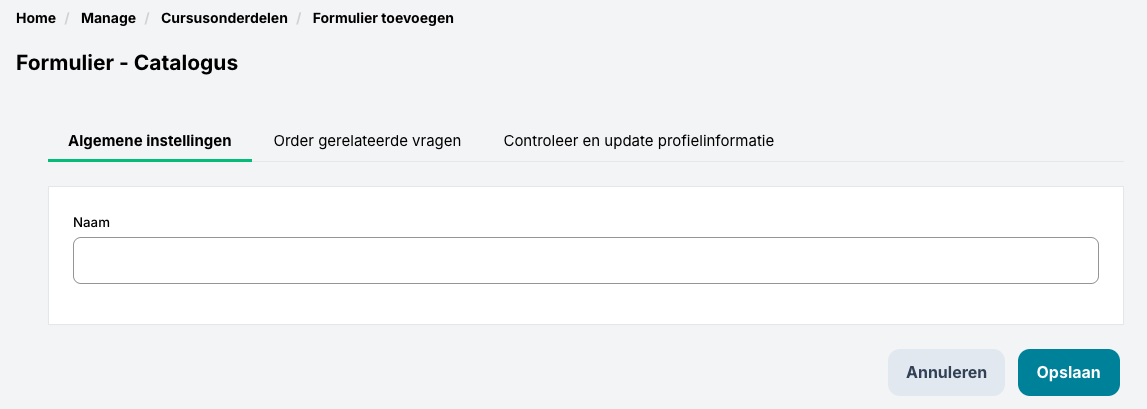This screenshot has height=409, width=1147.
Task: Place cursor in the form name input
Action: [x=586, y=260]
